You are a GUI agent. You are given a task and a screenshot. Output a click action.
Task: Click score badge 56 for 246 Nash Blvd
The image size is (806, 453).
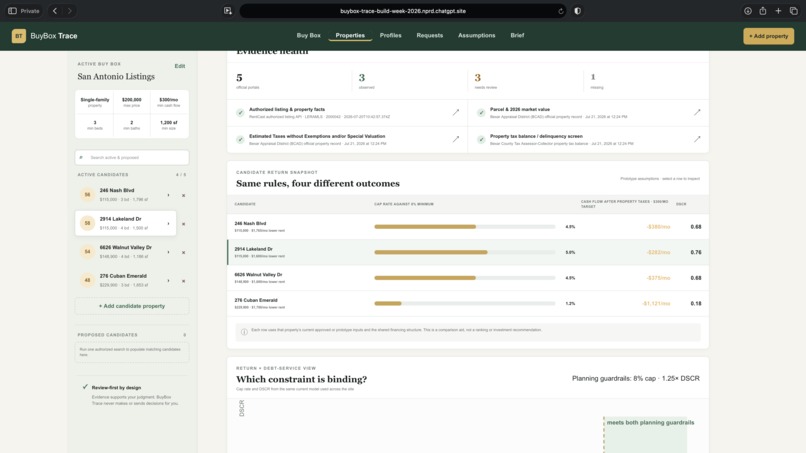tap(87, 195)
